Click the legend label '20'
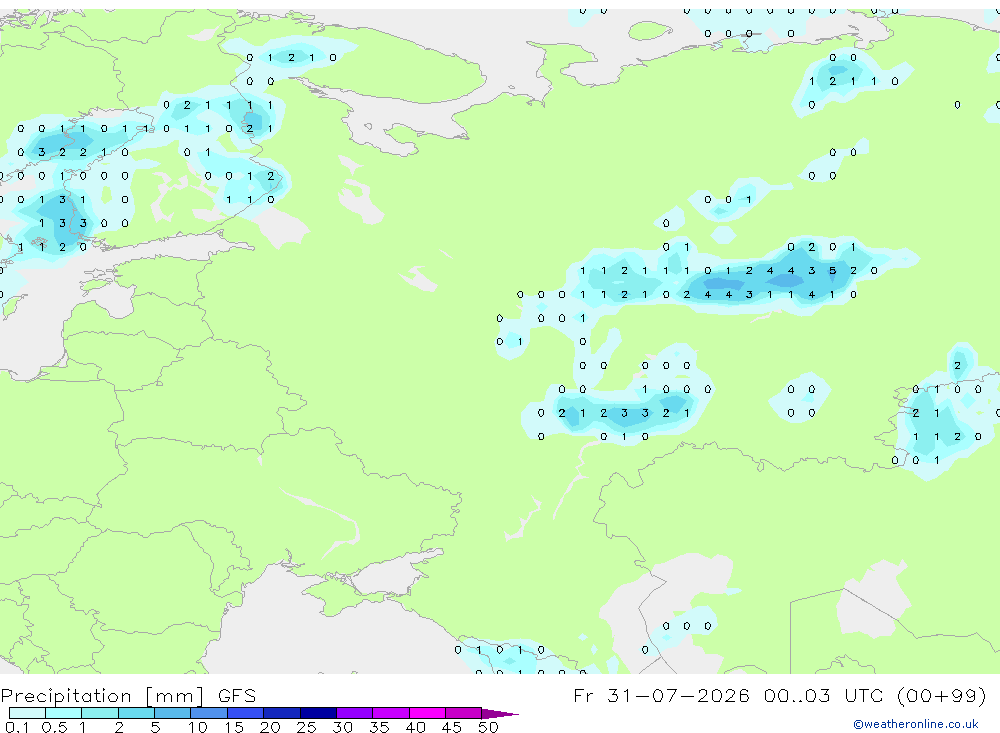Image resolution: width=1000 pixels, height=733 pixels. tap(270, 727)
